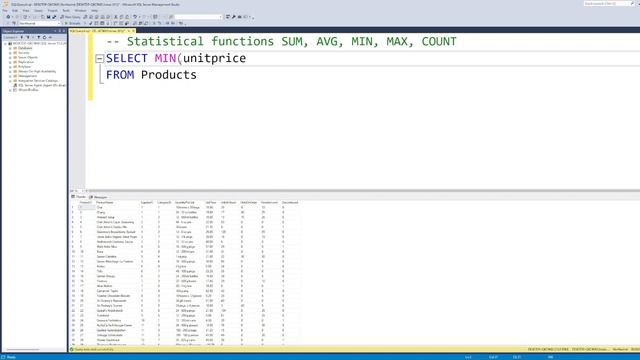Screen dimensions: 640x360
Task: Click the ProductName column header
Action: (104, 202)
